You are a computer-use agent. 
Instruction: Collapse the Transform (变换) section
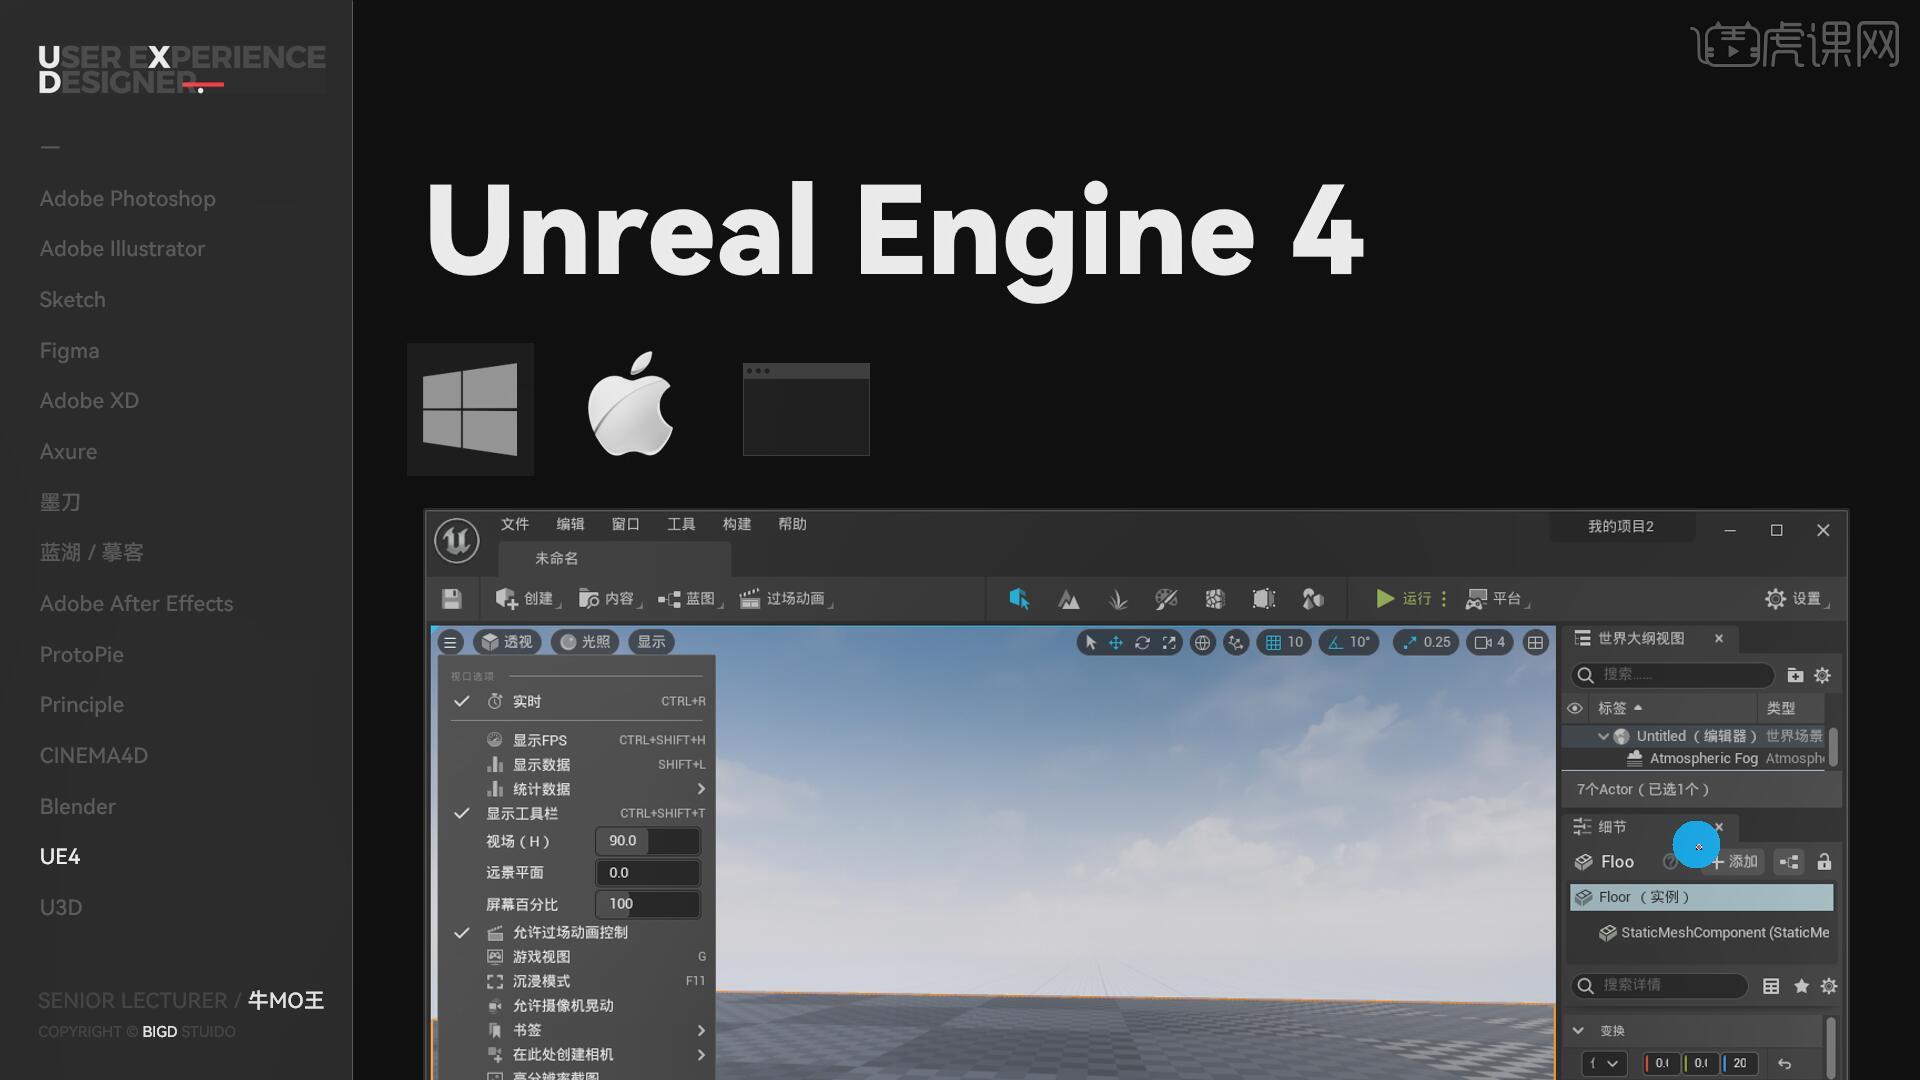(x=1579, y=1030)
